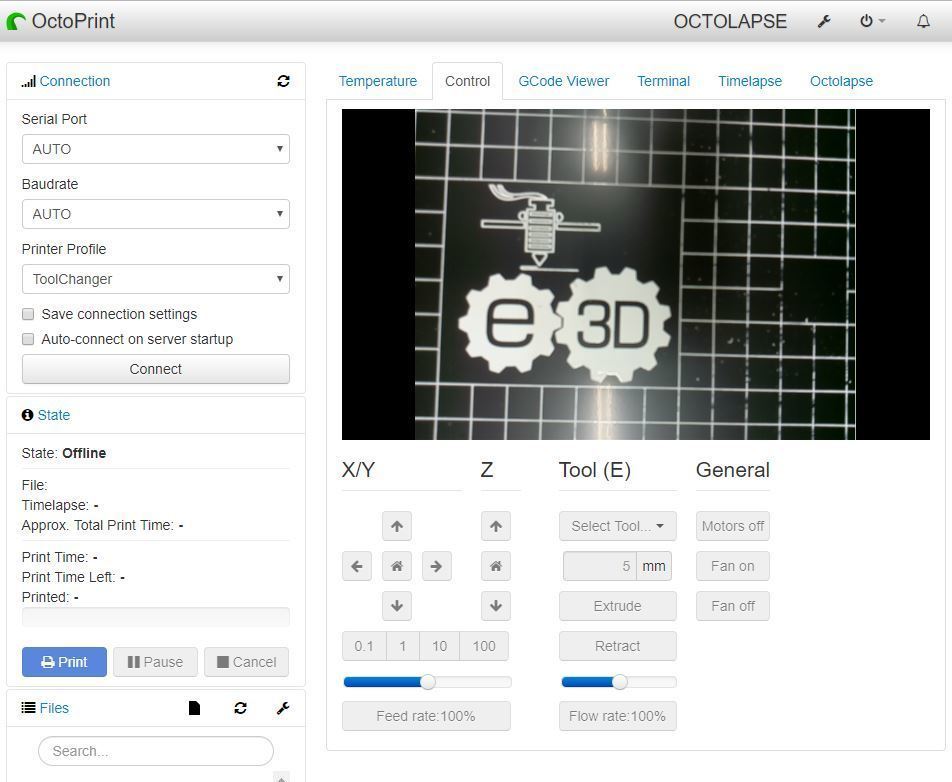Select the 10 mm jog distance

point(439,646)
